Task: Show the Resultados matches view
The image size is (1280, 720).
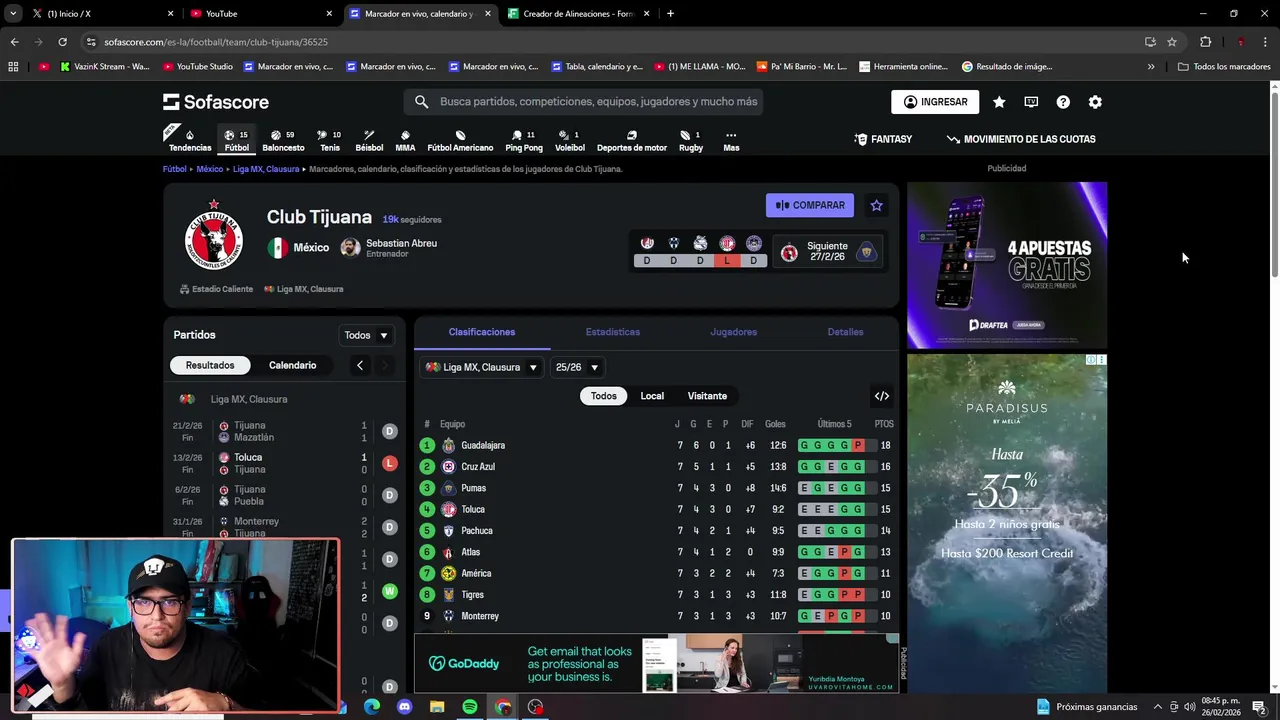Action: pos(210,365)
